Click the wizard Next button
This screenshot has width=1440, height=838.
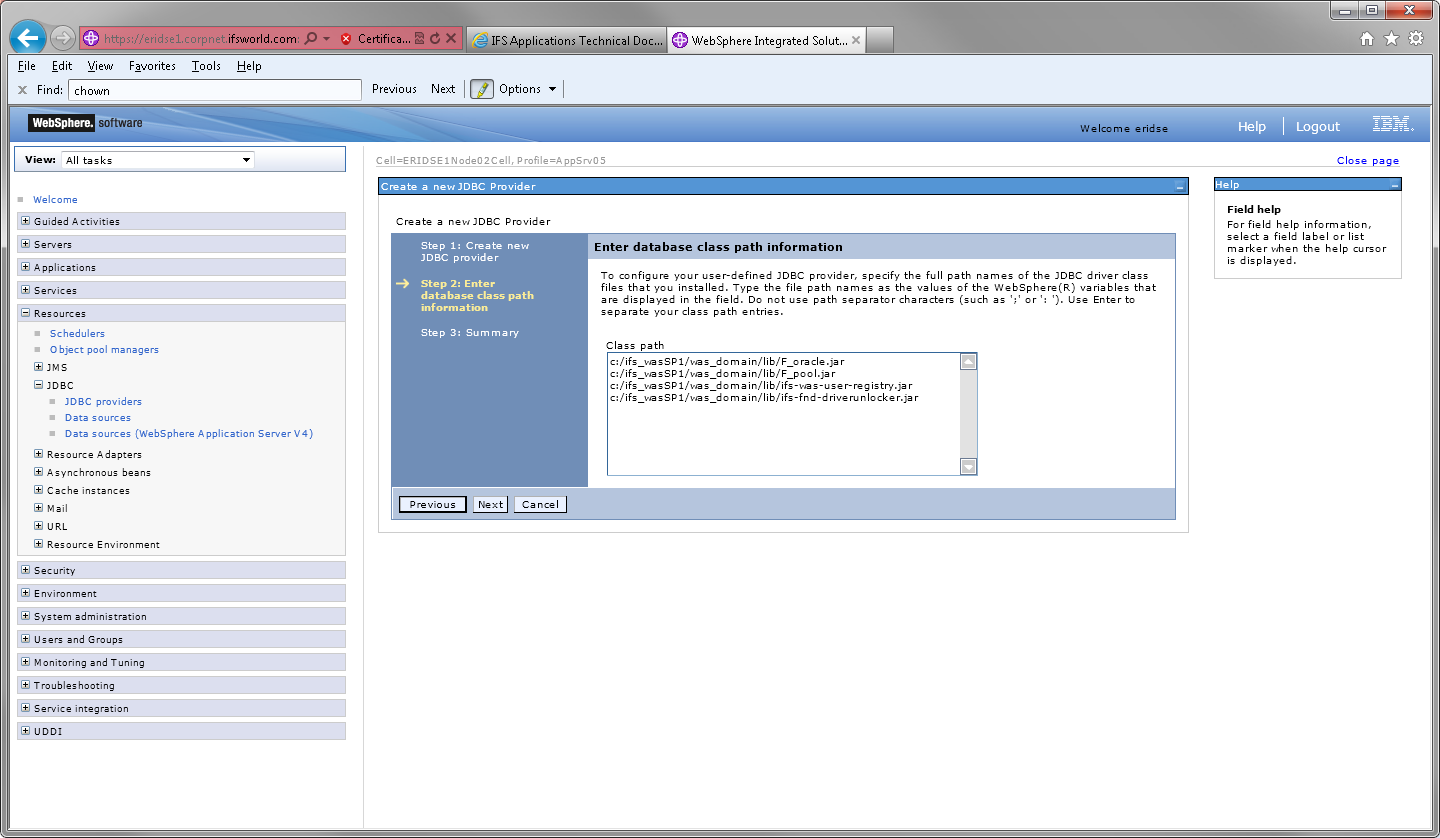[x=490, y=505]
